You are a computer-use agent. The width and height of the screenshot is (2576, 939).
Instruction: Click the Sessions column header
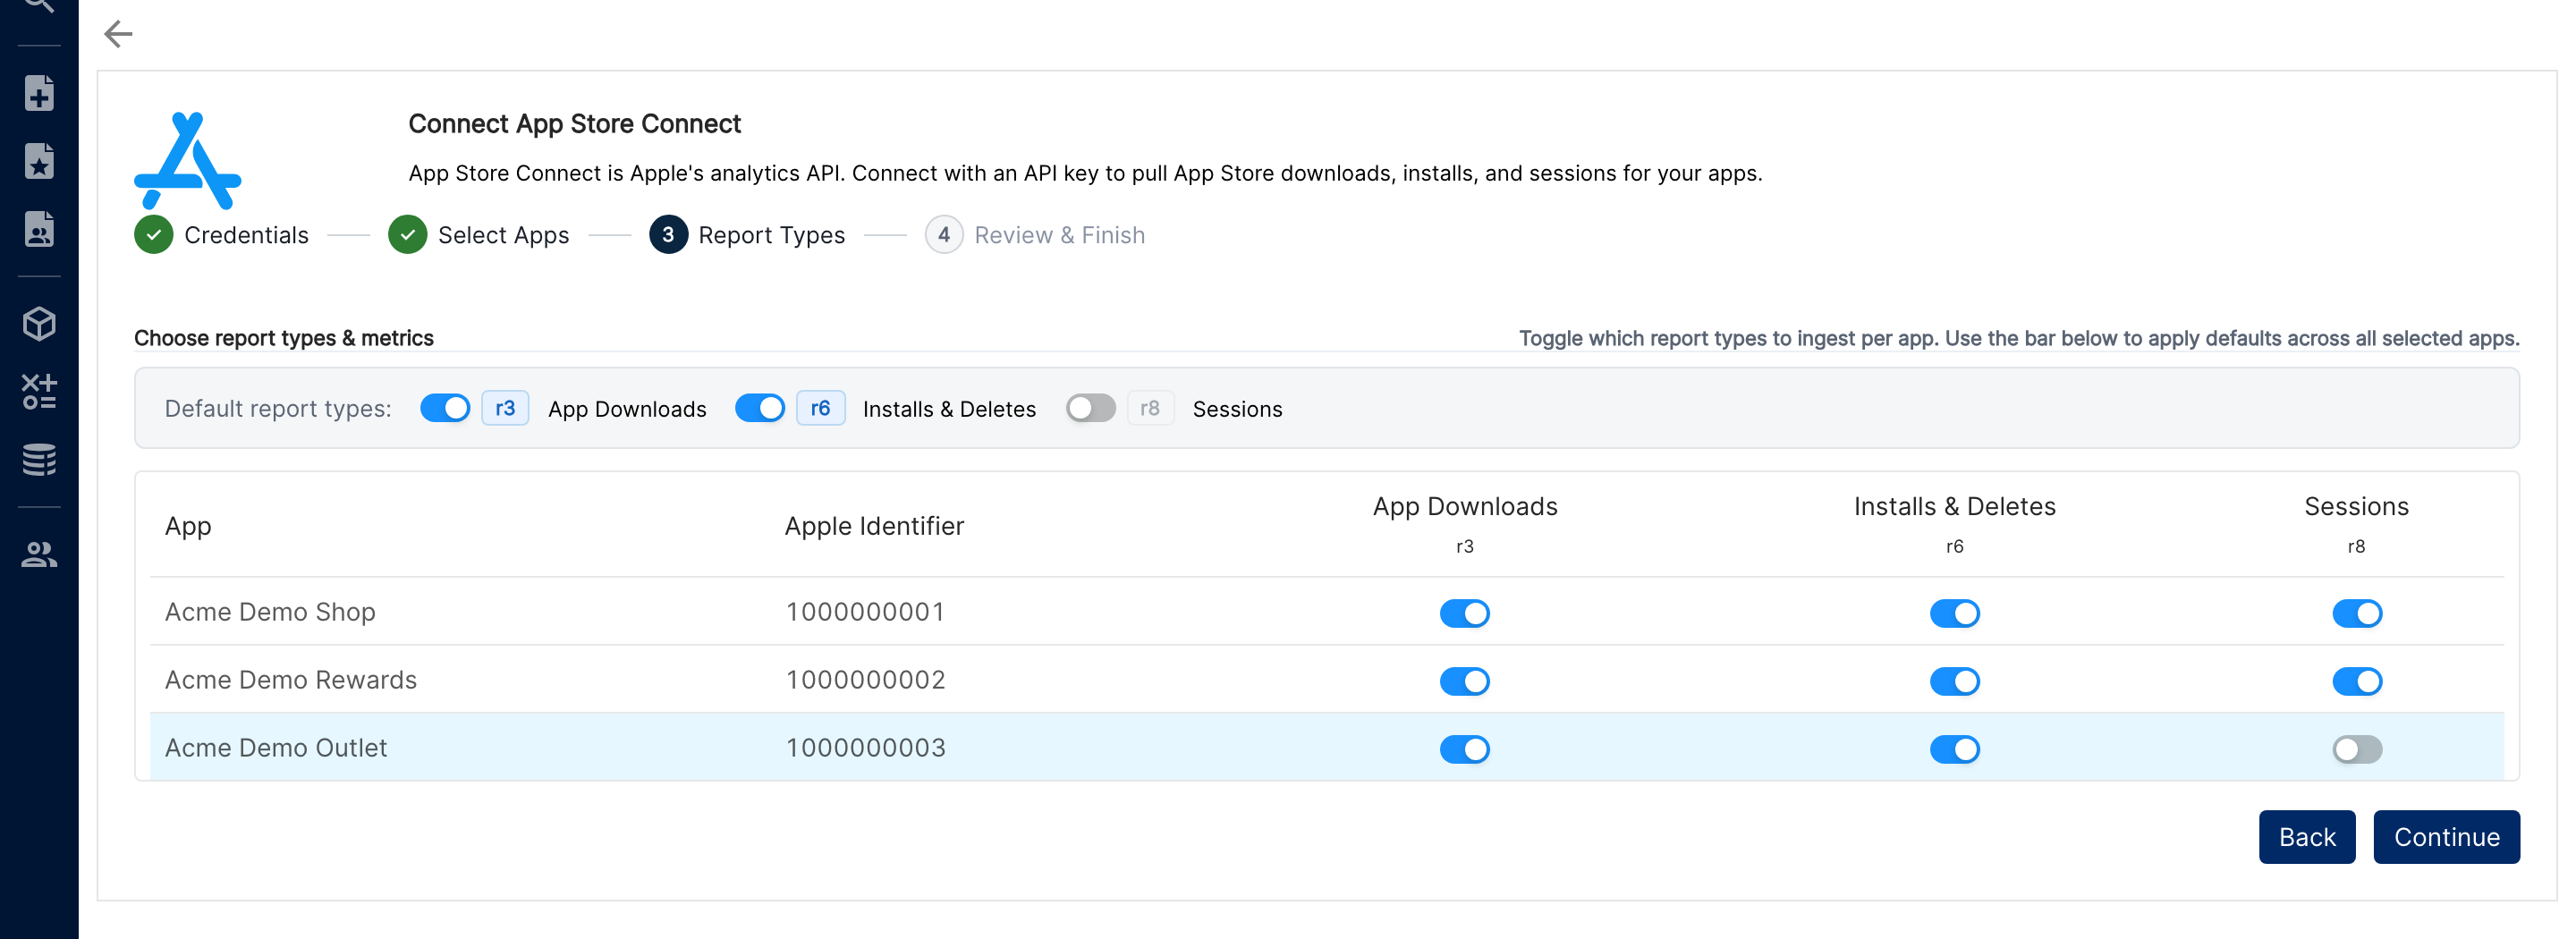point(2356,506)
